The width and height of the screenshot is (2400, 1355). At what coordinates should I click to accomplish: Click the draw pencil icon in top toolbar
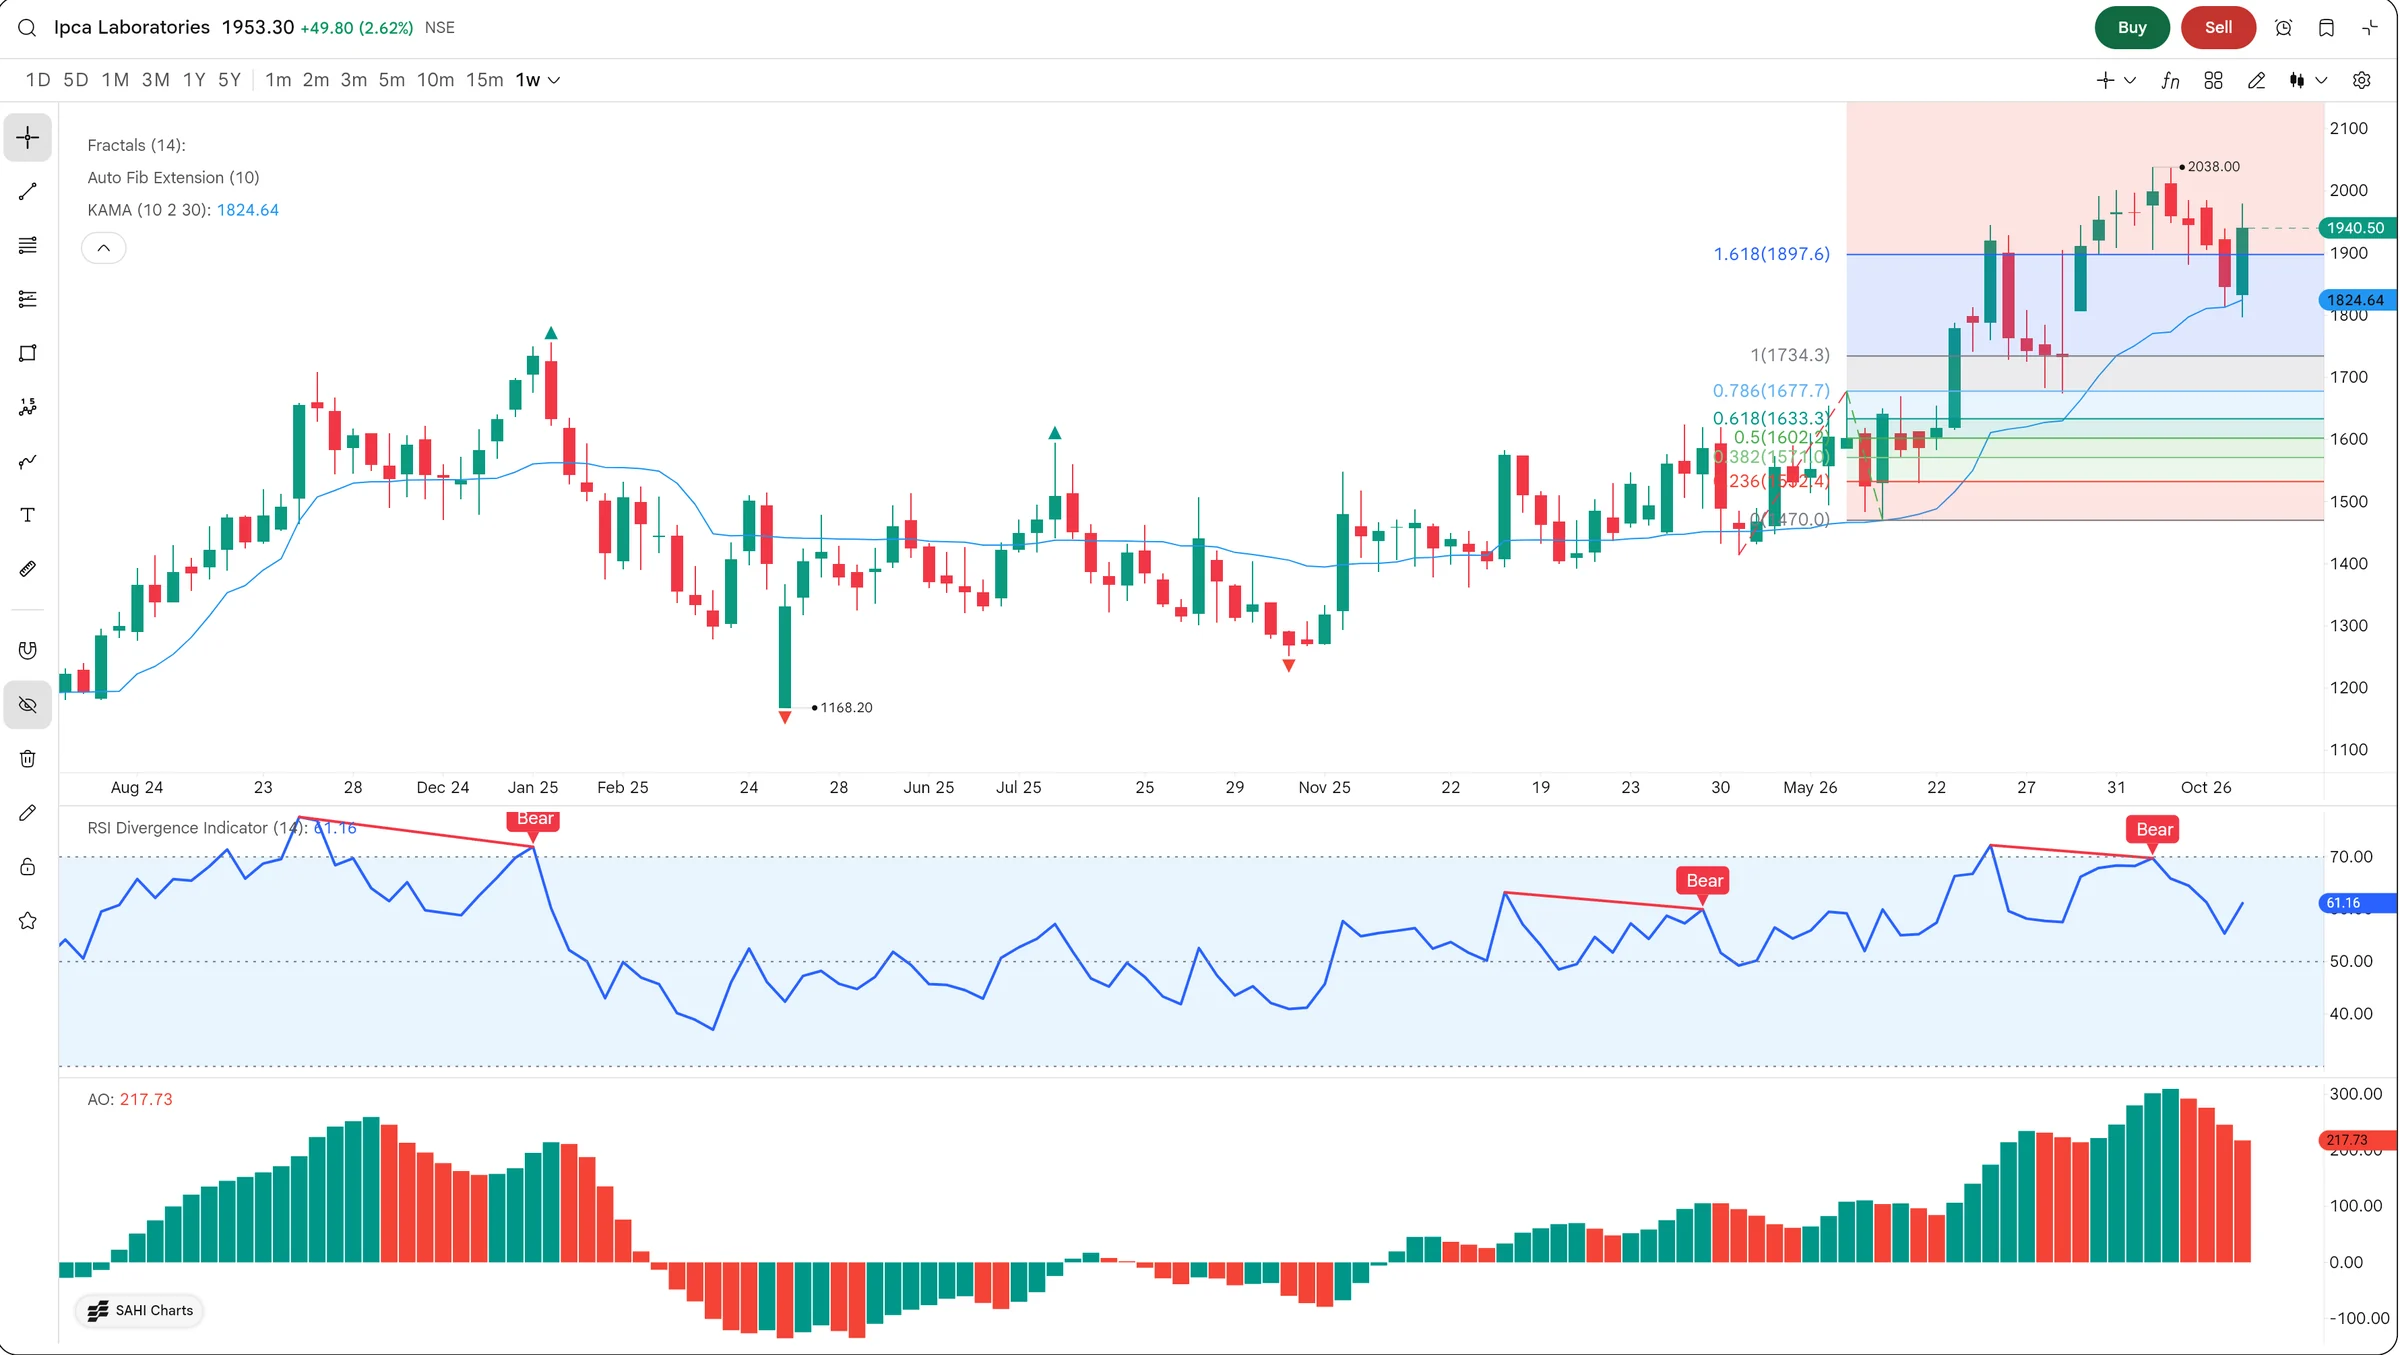pos(2256,80)
